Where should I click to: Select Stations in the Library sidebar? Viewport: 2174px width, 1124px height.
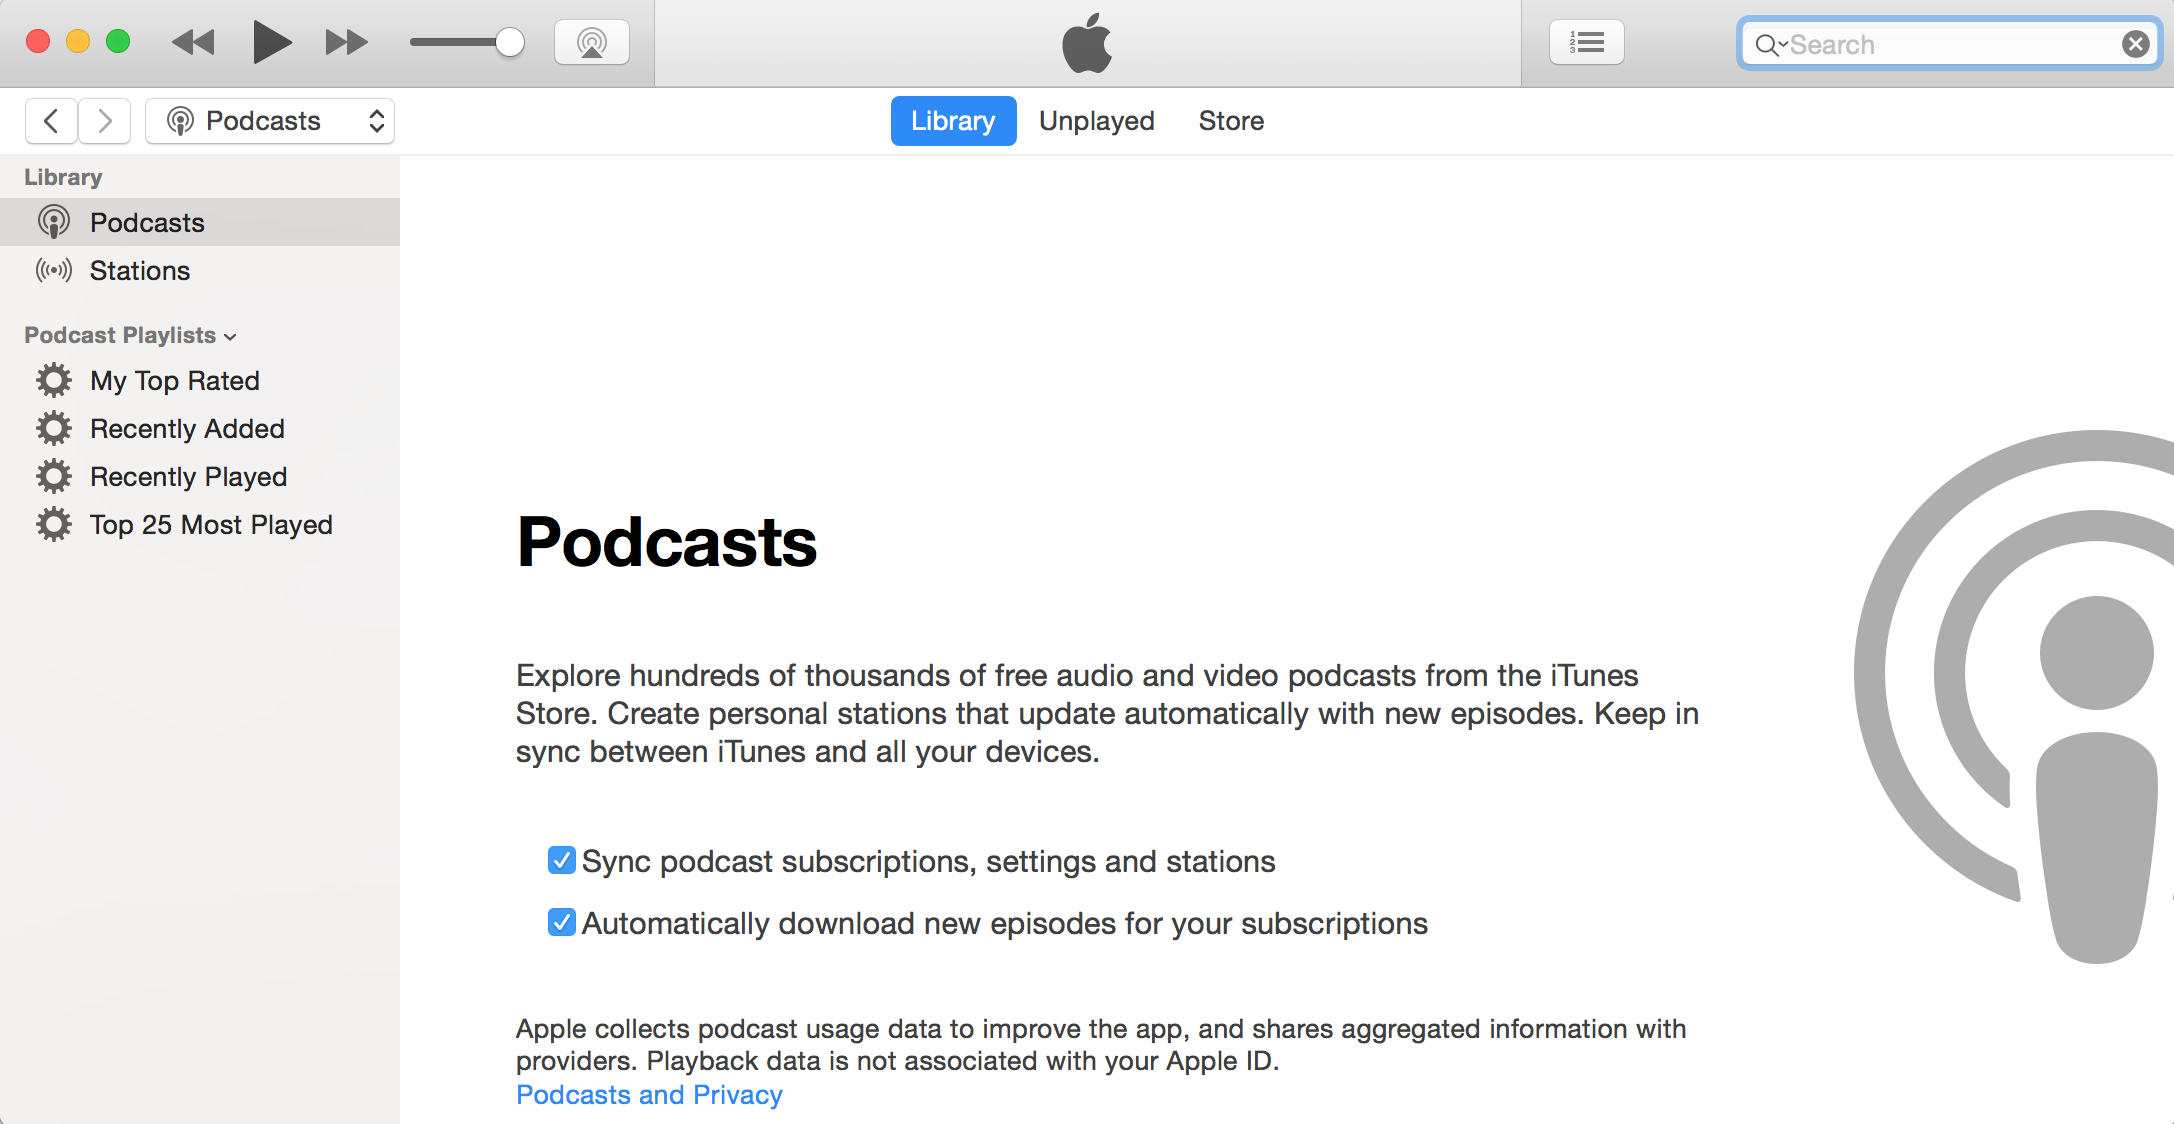(x=140, y=271)
